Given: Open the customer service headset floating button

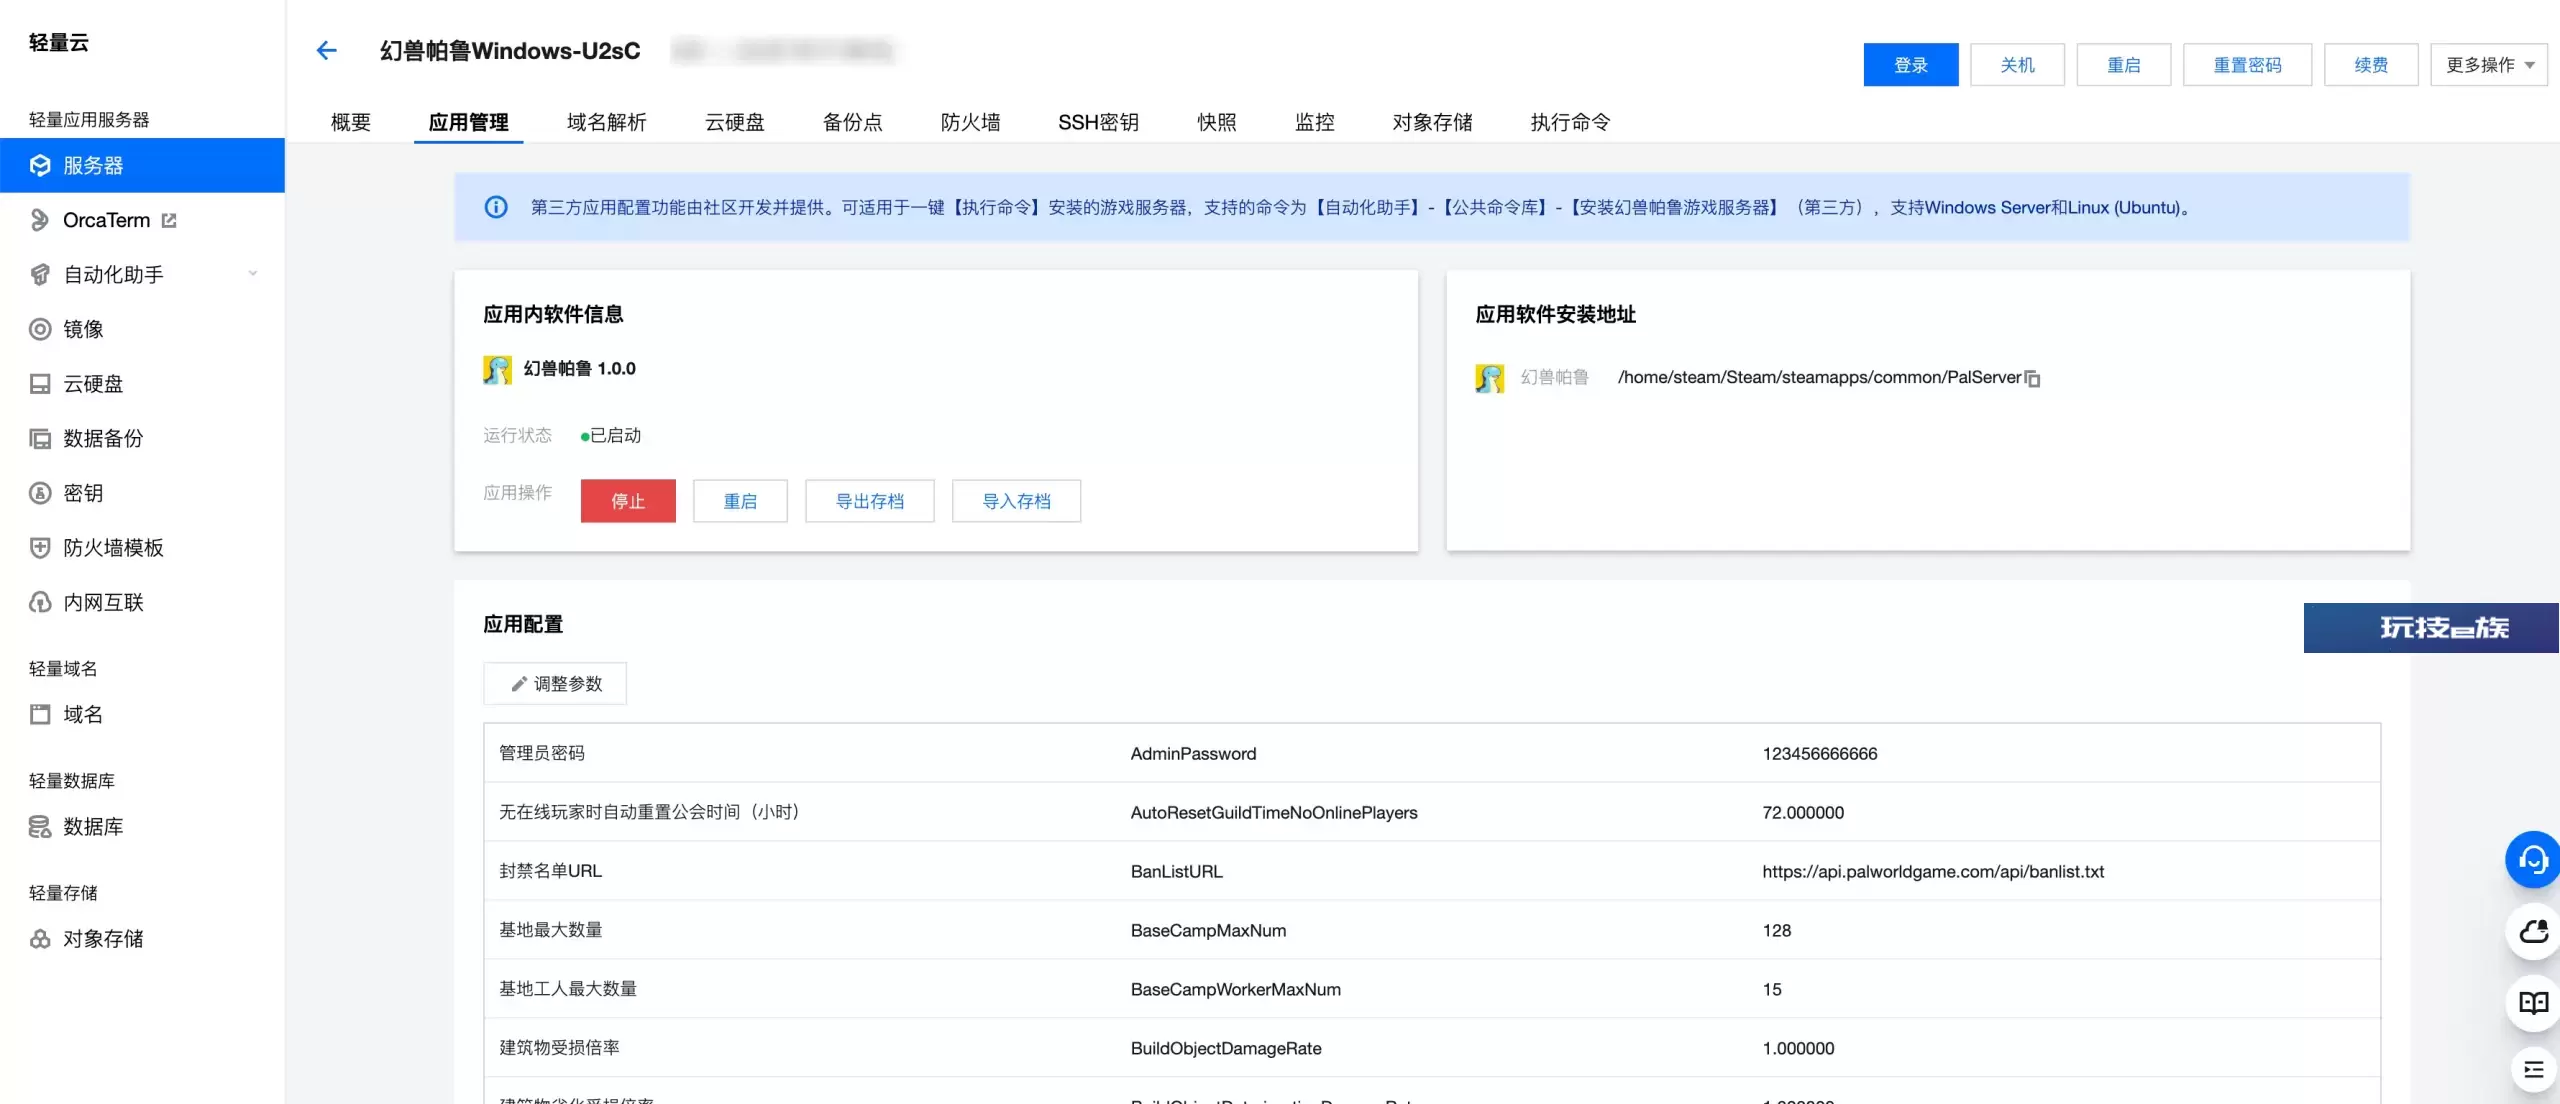Looking at the screenshot, I should (2533, 859).
